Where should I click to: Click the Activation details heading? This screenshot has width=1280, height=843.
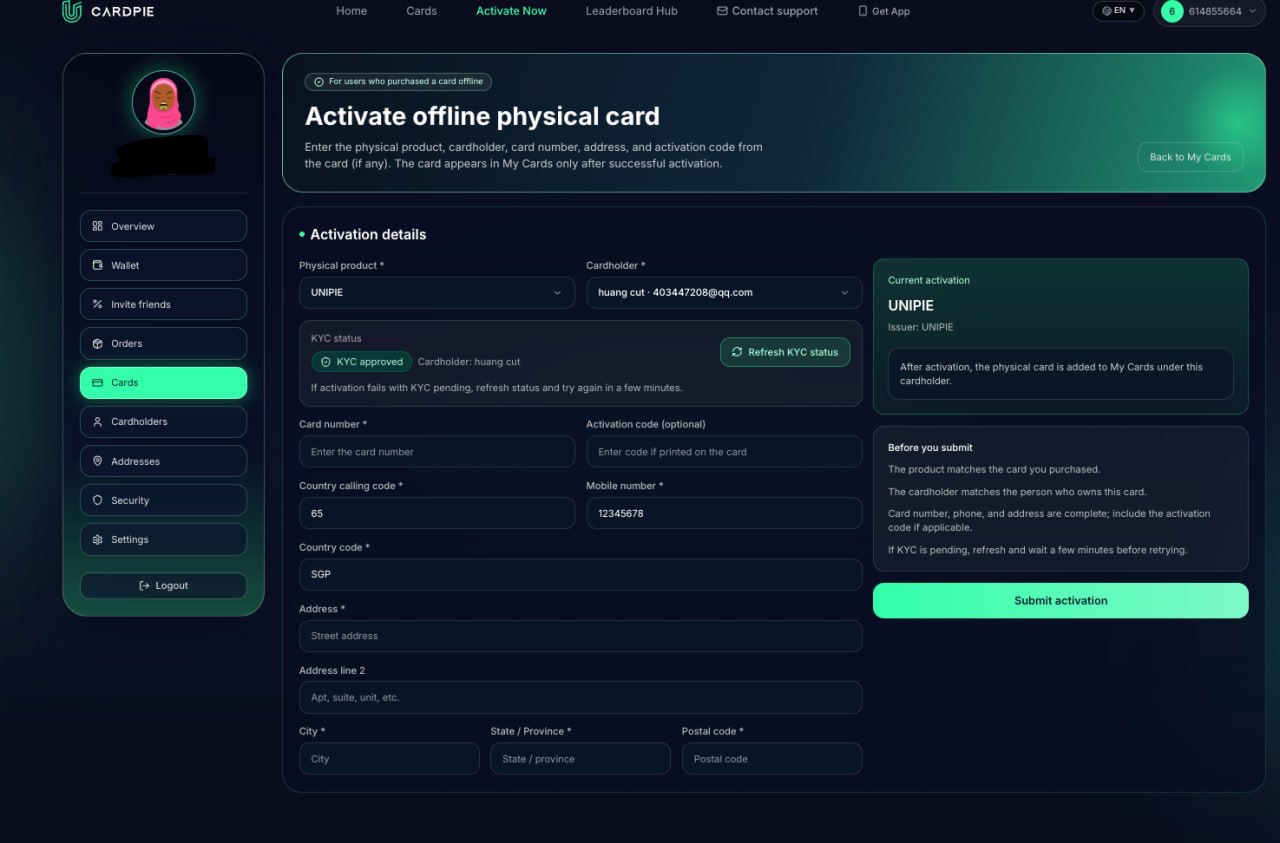click(368, 234)
